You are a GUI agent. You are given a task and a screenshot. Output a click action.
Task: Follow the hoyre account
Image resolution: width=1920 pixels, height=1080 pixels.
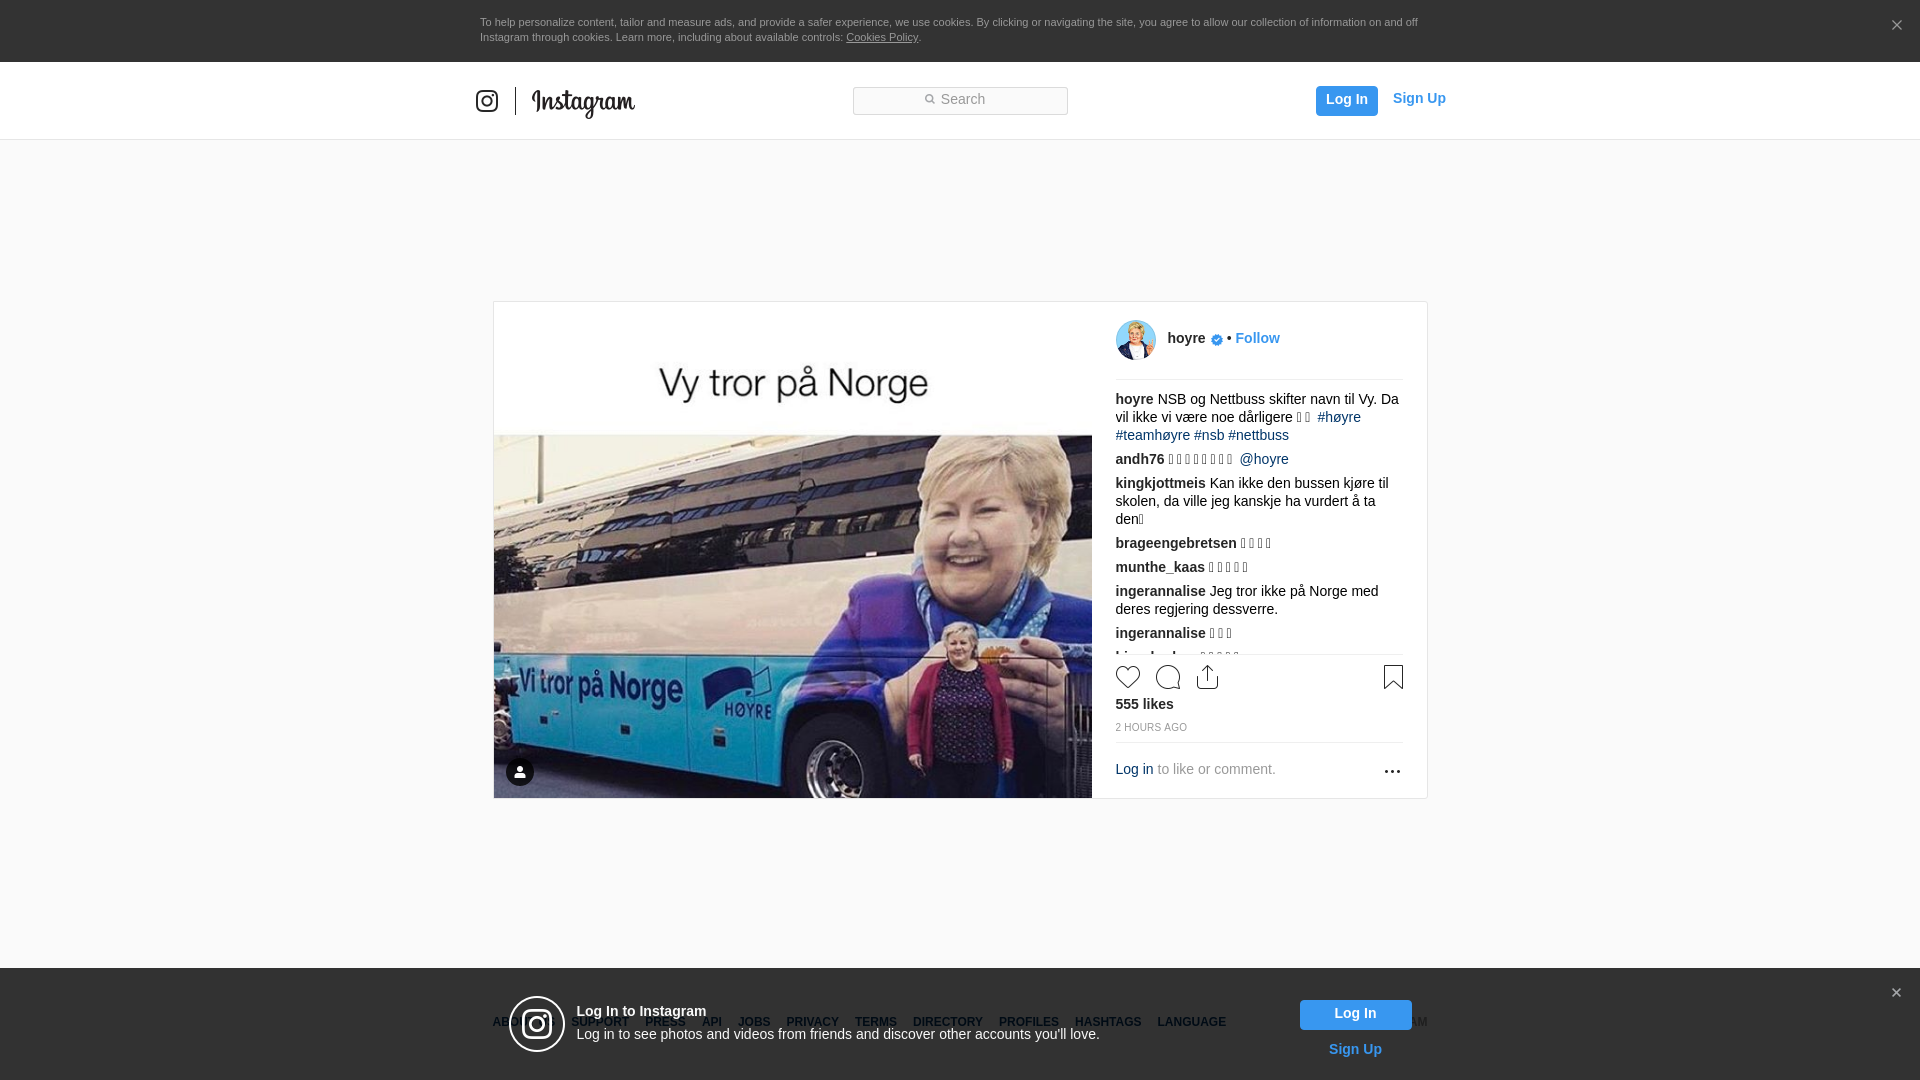pos(1257,338)
